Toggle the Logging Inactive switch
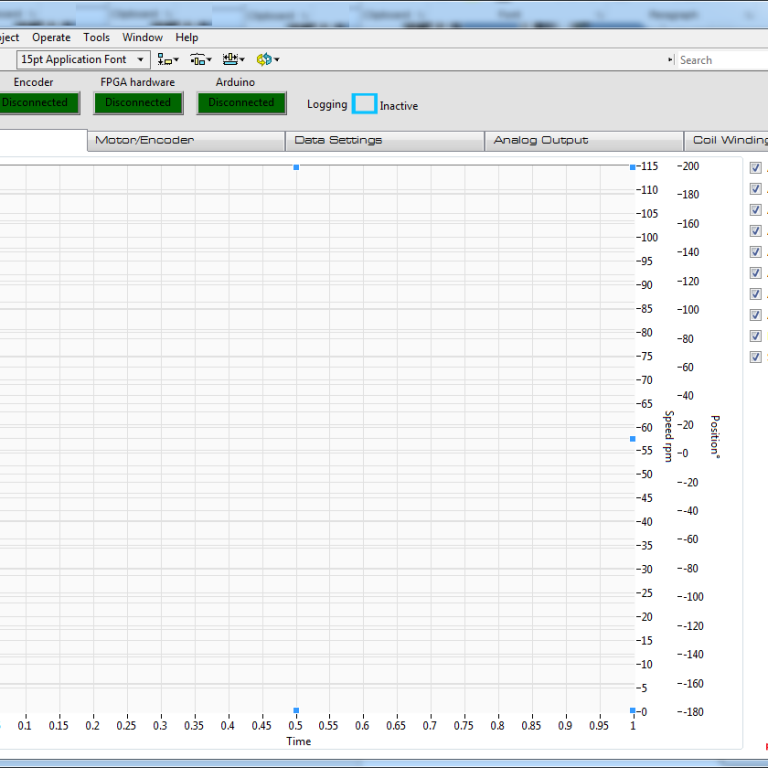768x768 pixels. click(365, 104)
